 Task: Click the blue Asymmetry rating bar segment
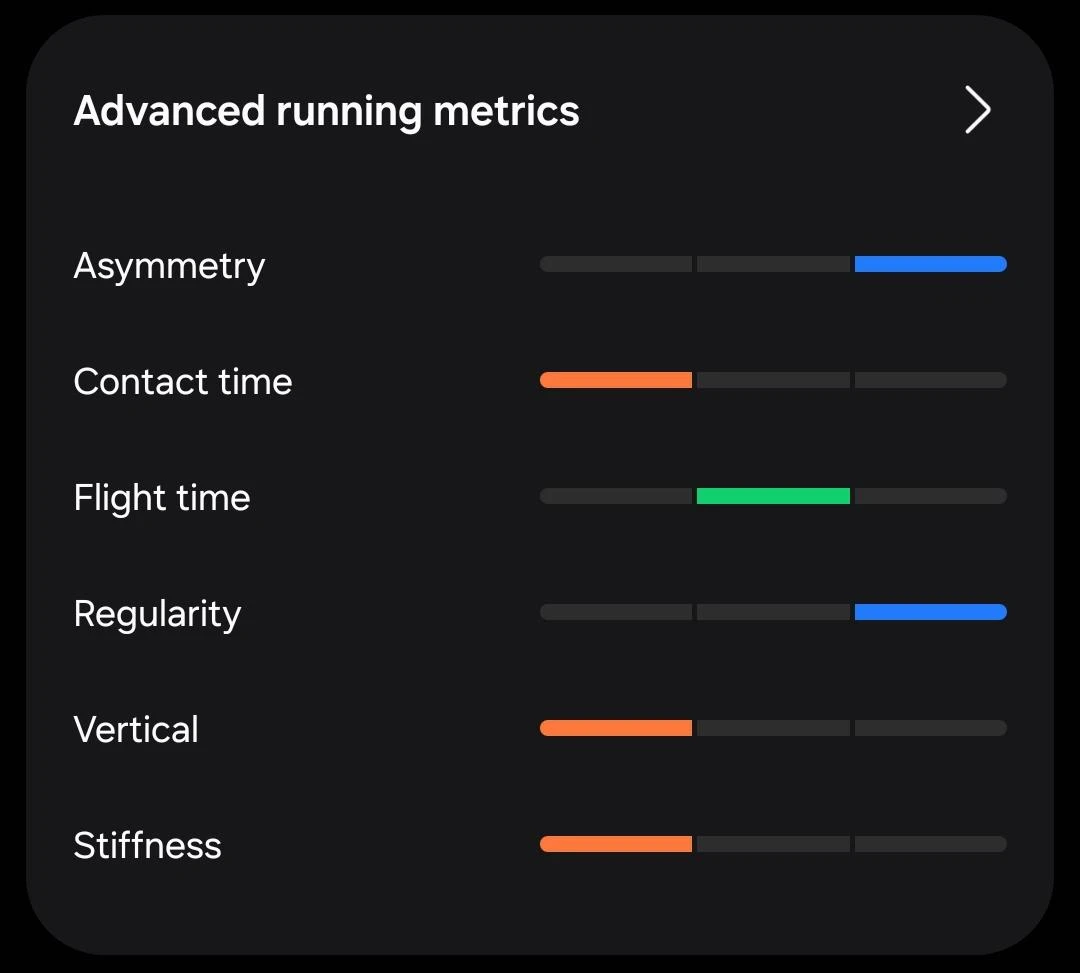click(931, 264)
